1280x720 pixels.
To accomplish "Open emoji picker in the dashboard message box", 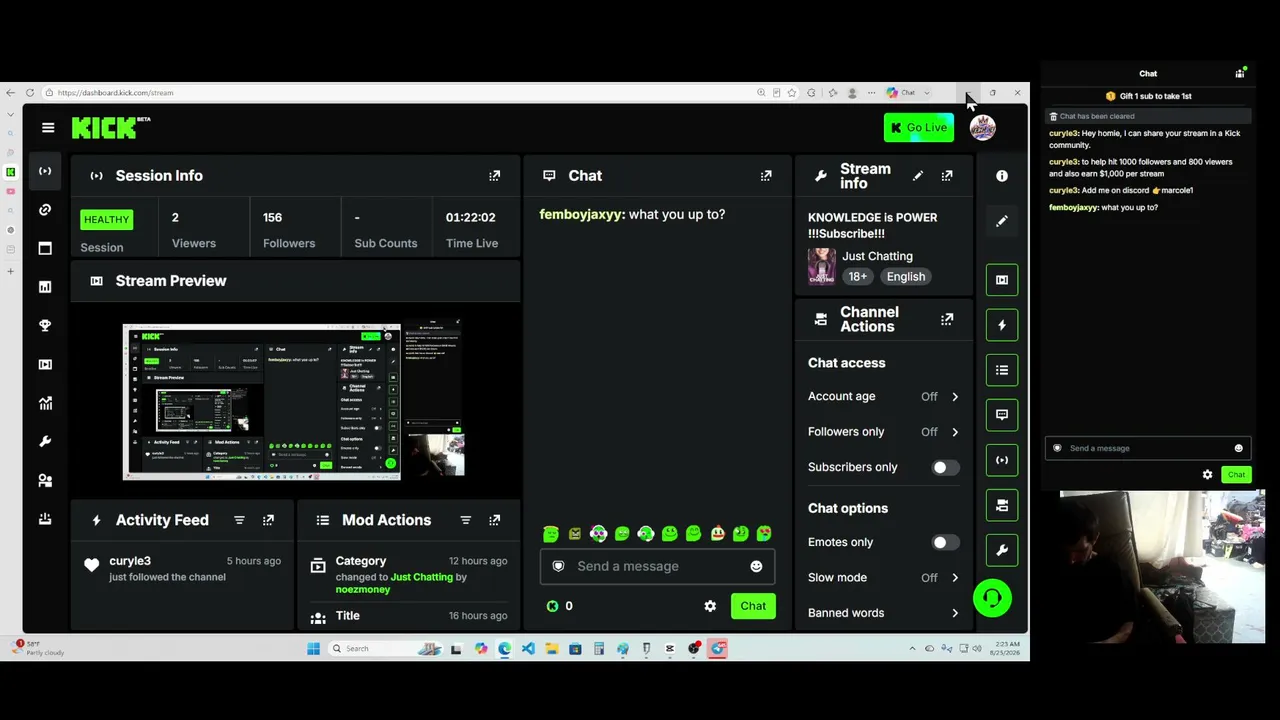I will tap(756, 566).
